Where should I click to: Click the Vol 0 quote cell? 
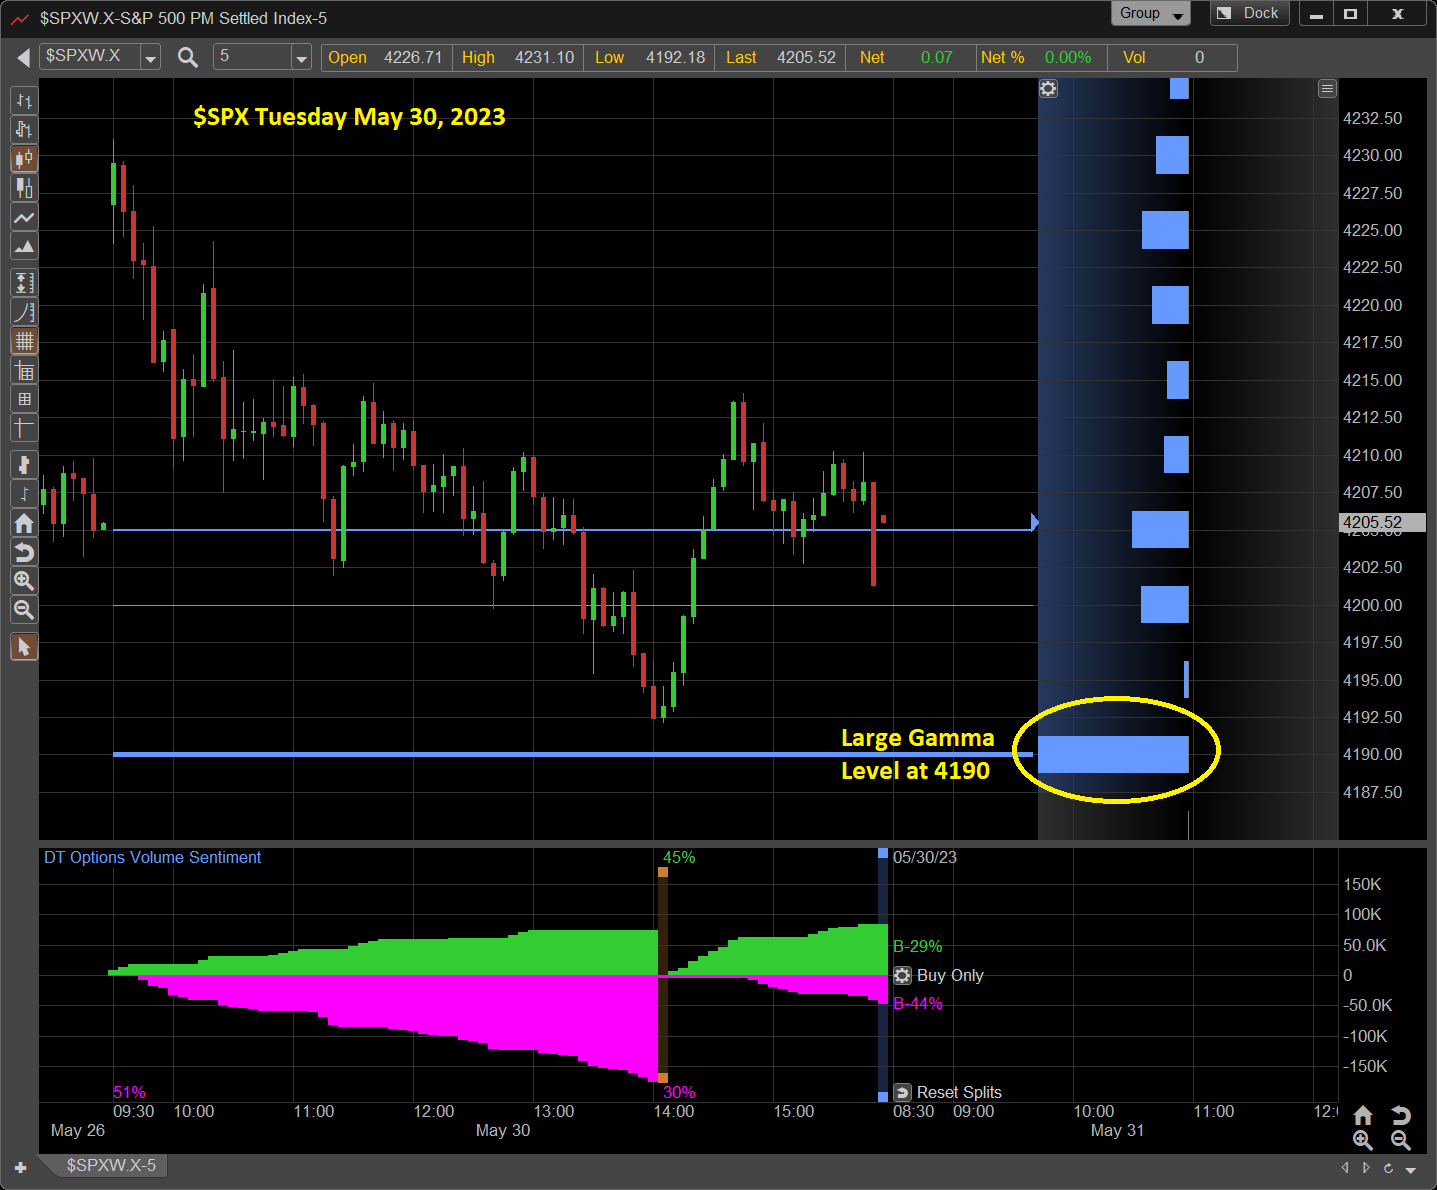point(1172,58)
